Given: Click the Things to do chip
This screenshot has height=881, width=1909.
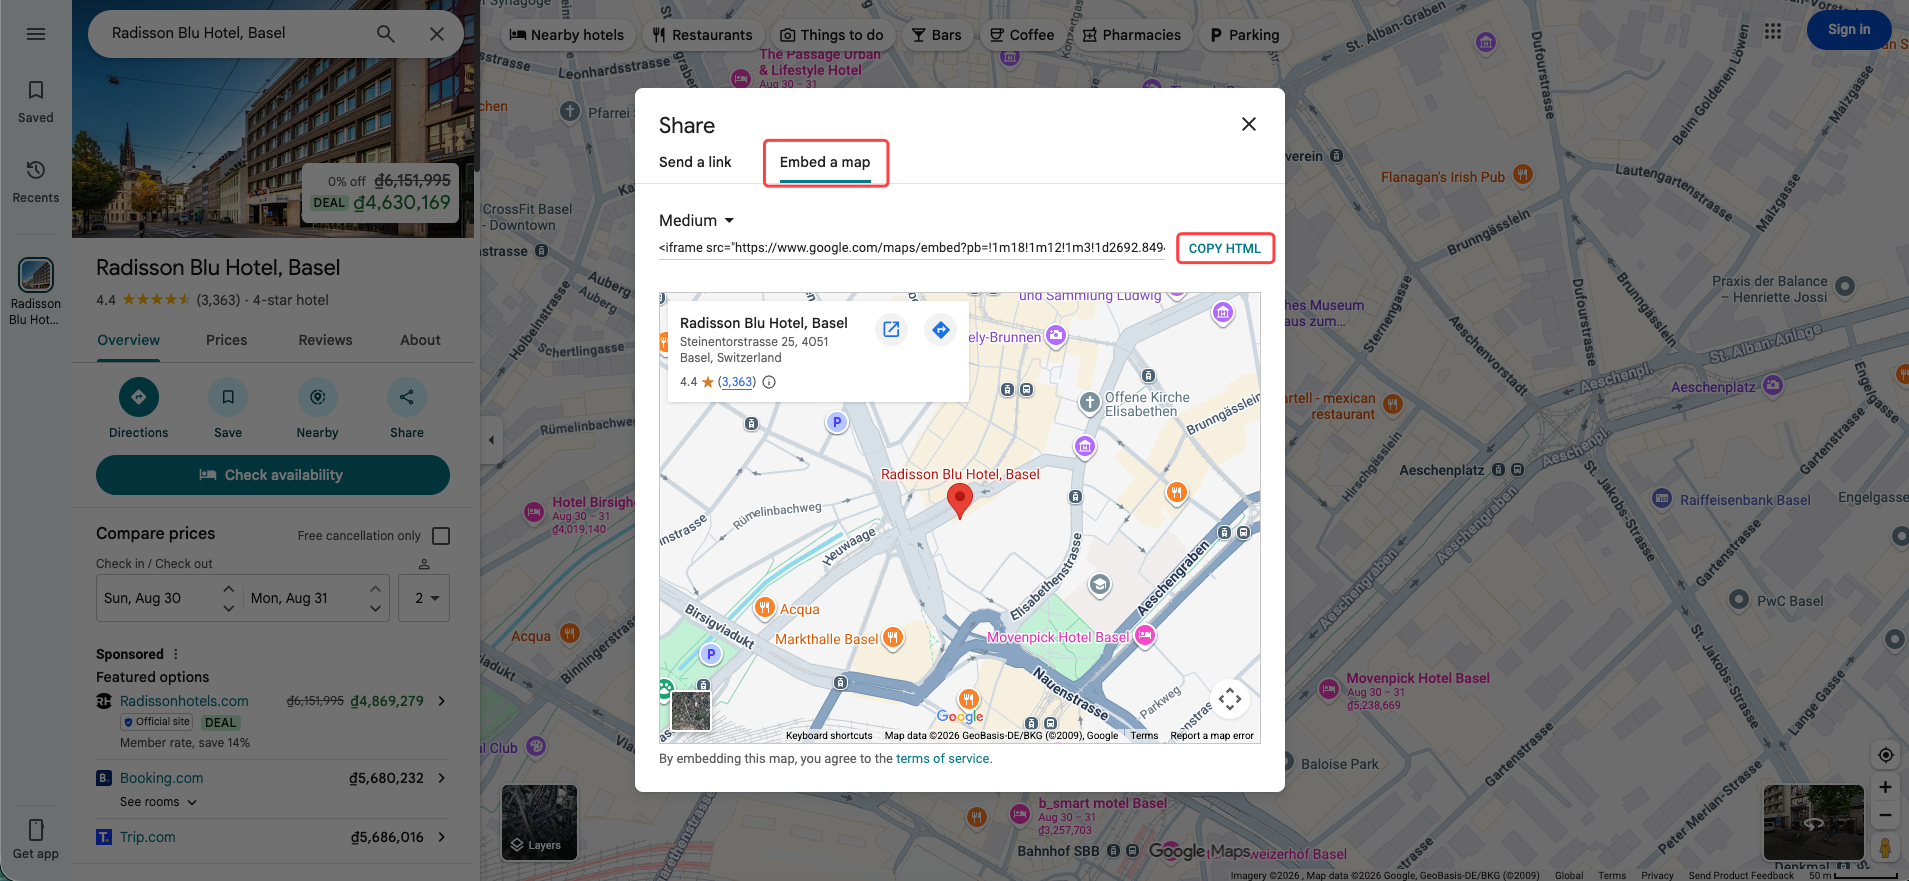Looking at the screenshot, I should pyautogui.click(x=832, y=35).
